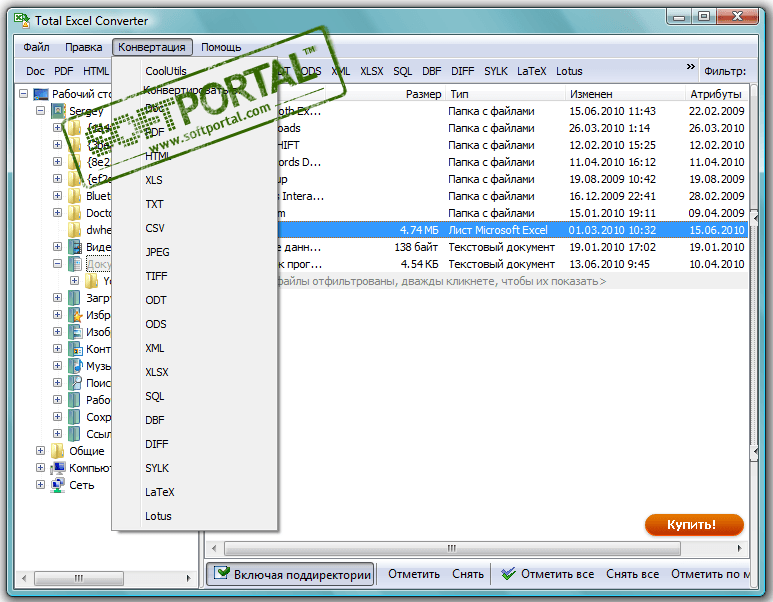Expand the Музыка tree node
Screen dimensions: 773x602
pyautogui.click(x=58, y=365)
